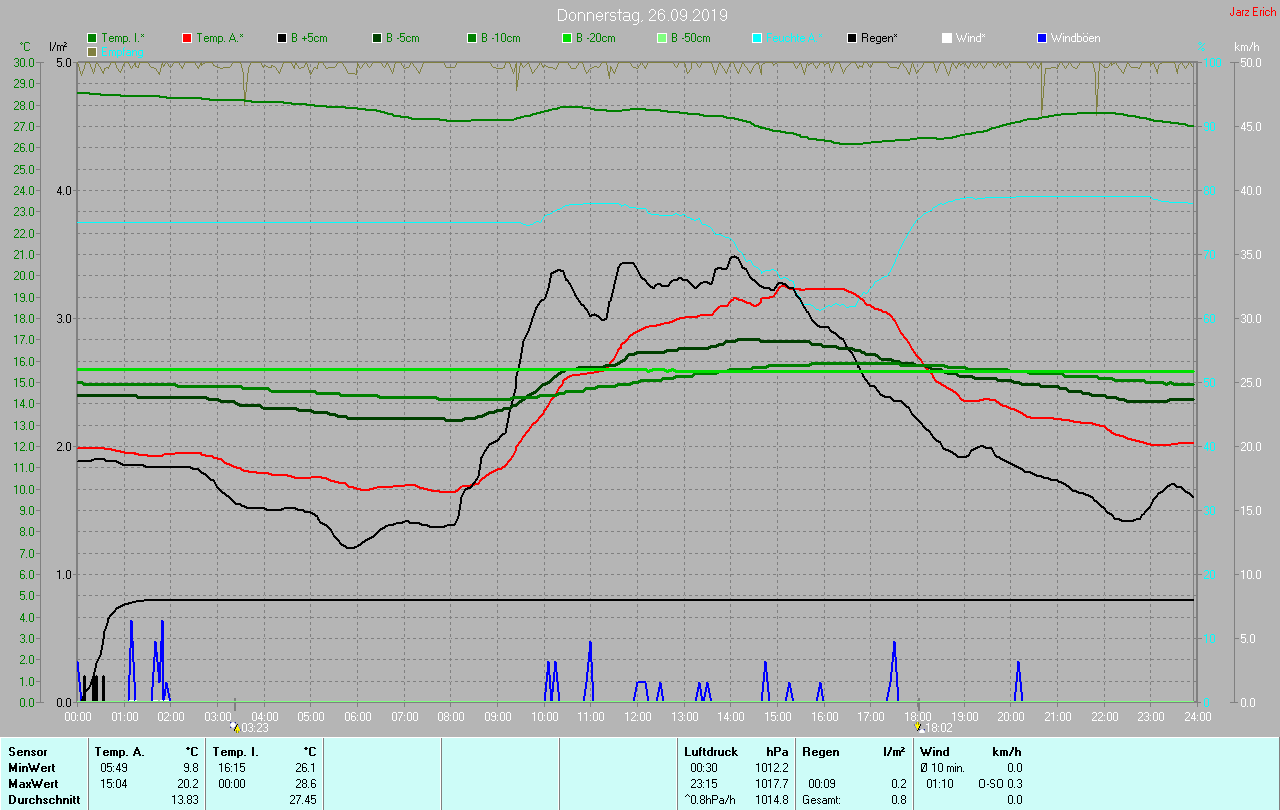Screen dimensions: 1280x810
Task: Click the cyan legend swatch in the top row
Action: point(757,38)
